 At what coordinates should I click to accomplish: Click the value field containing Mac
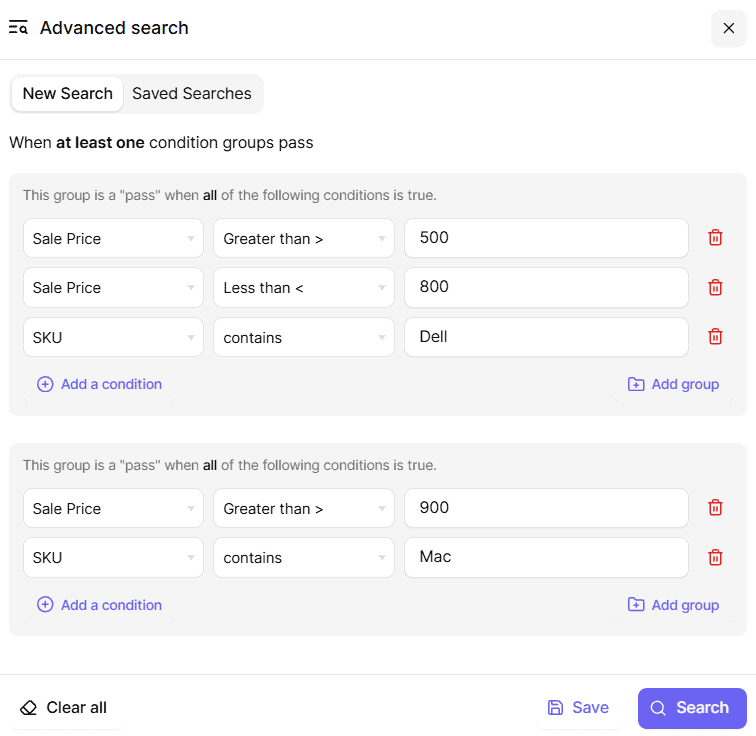pos(546,558)
